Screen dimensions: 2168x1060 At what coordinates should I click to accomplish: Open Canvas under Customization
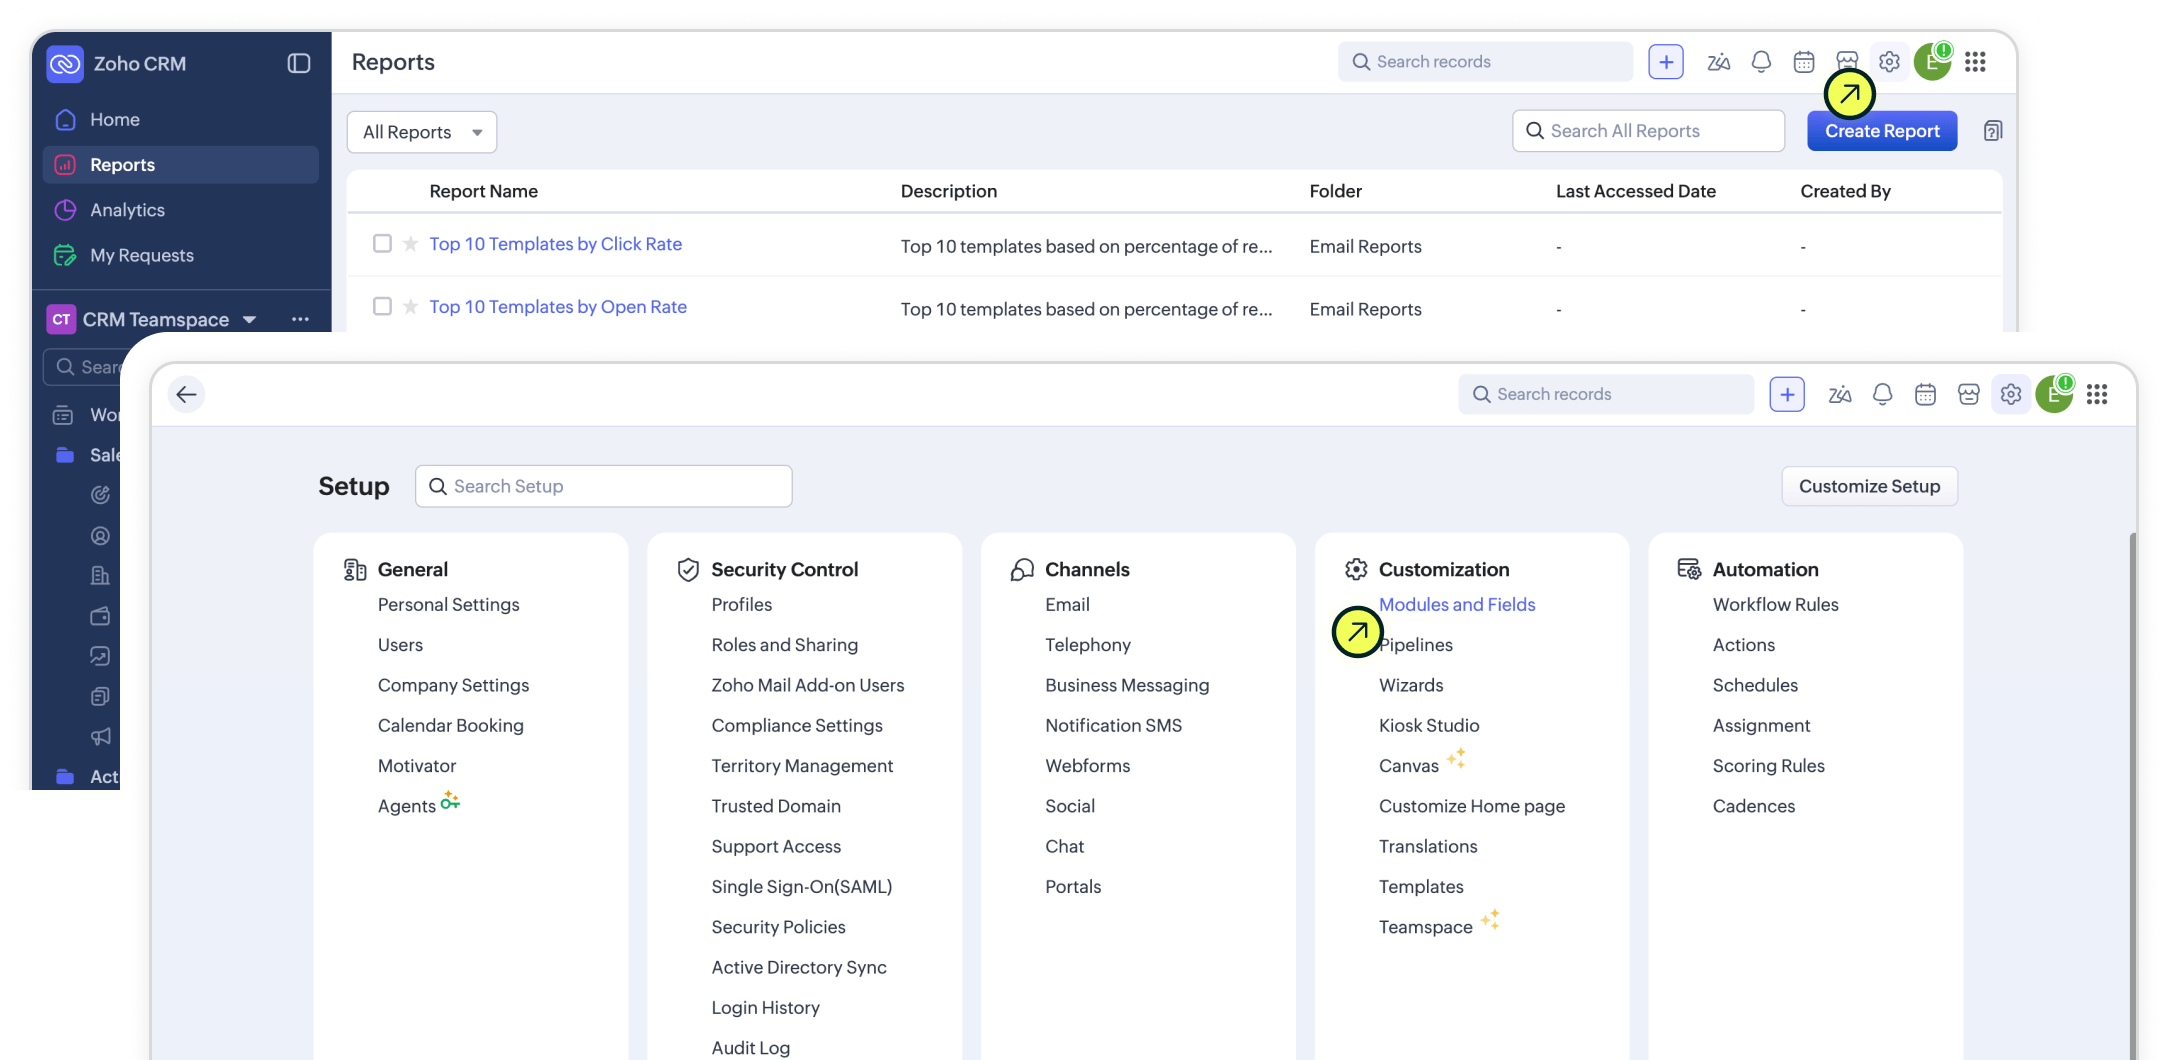coord(1409,766)
